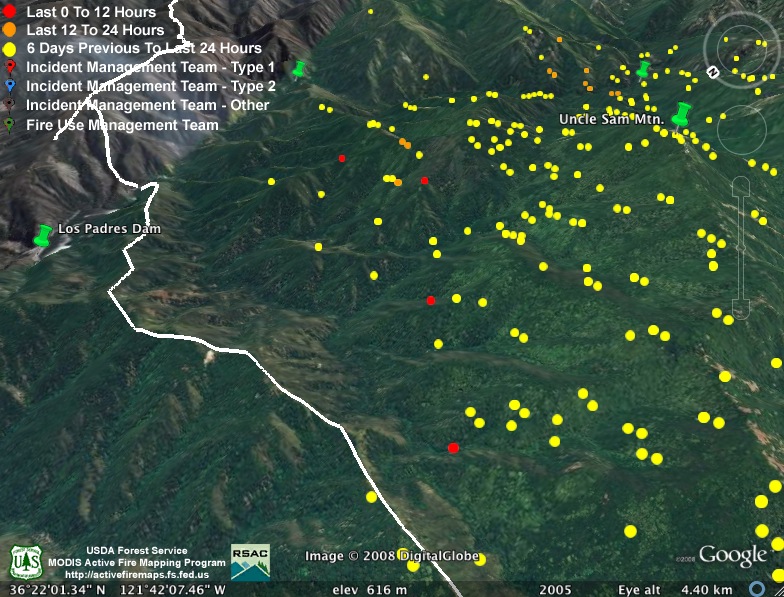Image resolution: width=784 pixels, height=597 pixels.
Task: Click the streaming status circle in status bar
Action: [x=757, y=589]
